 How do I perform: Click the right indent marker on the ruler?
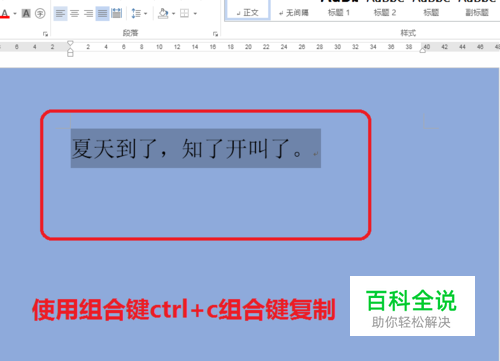[423, 50]
